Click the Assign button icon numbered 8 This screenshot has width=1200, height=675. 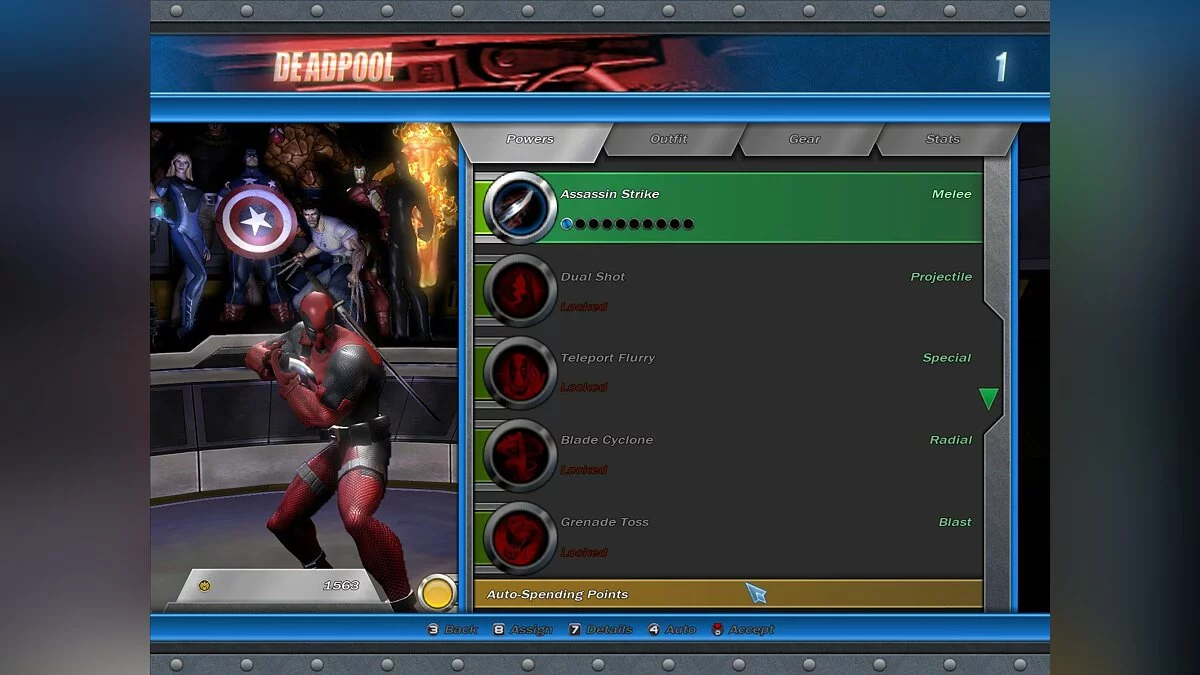(x=498, y=629)
